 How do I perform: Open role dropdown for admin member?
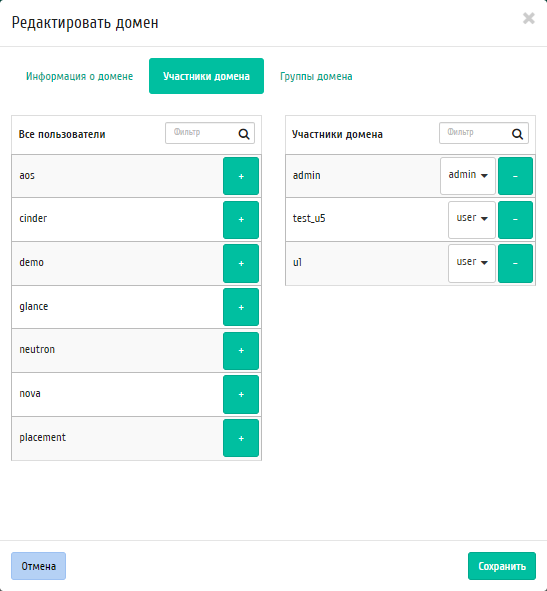[468, 176]
